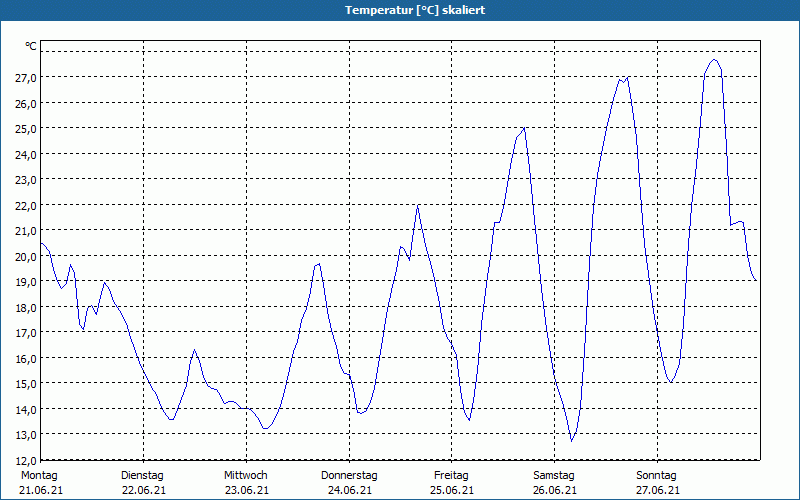Click the 25 °C peak before Samstag
Image resolution: width=800 pixels, height=500 pixels.
pyautogui.click(x=523, y=128)
